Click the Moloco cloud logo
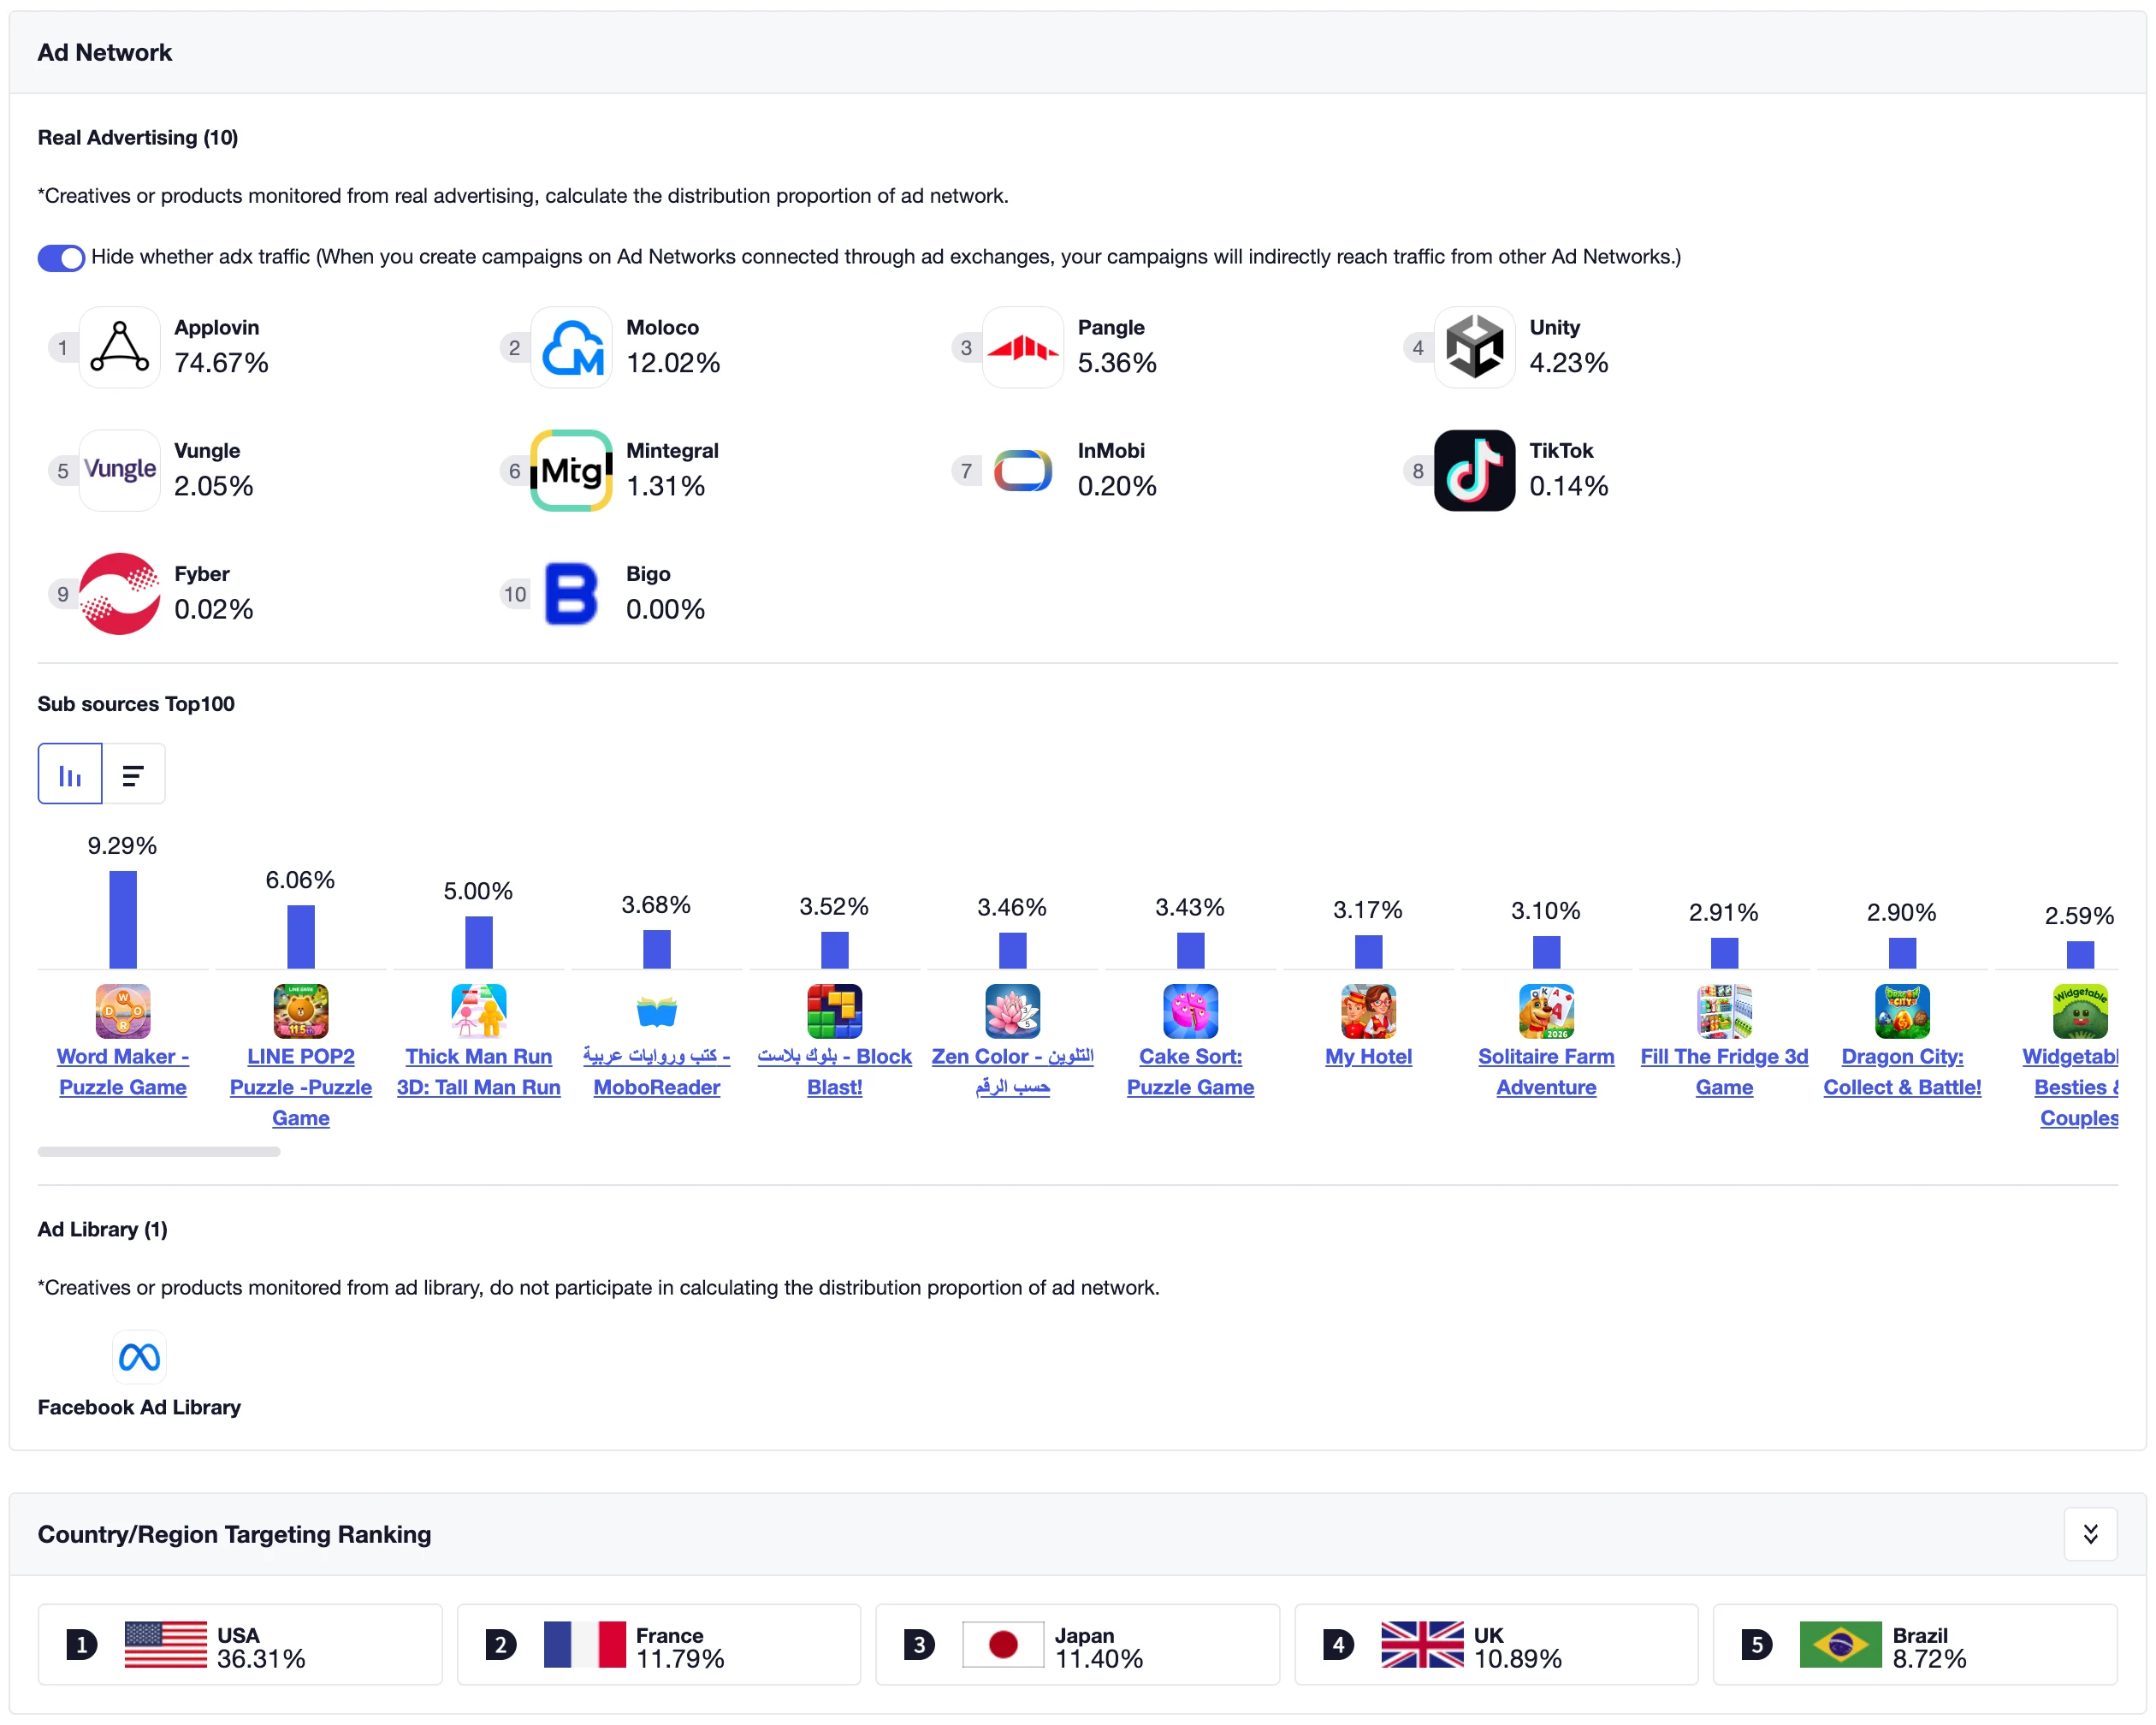 571,347
